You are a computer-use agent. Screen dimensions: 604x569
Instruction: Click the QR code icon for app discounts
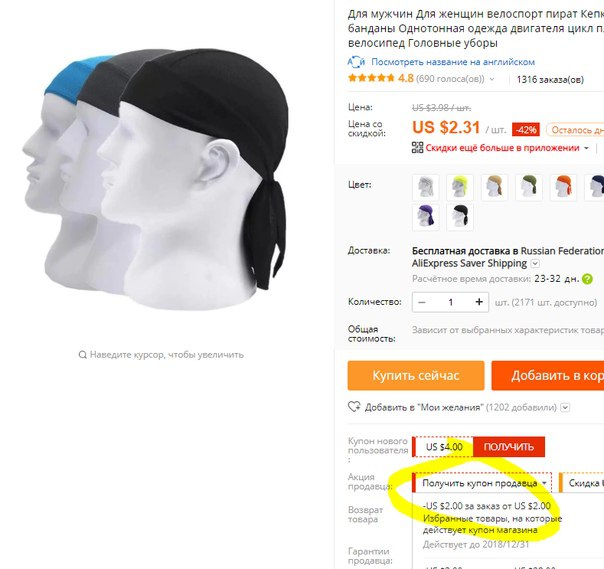coord(417,148)
